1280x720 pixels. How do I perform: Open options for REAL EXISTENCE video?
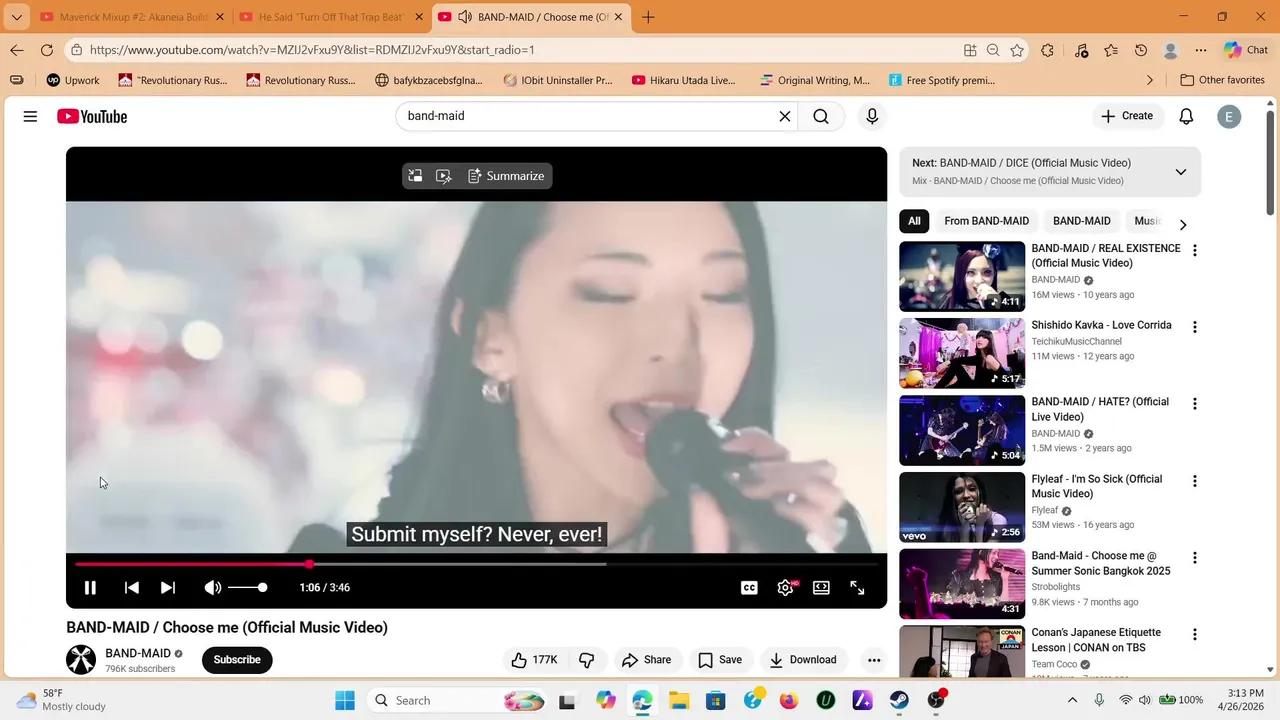[1194, 250]
